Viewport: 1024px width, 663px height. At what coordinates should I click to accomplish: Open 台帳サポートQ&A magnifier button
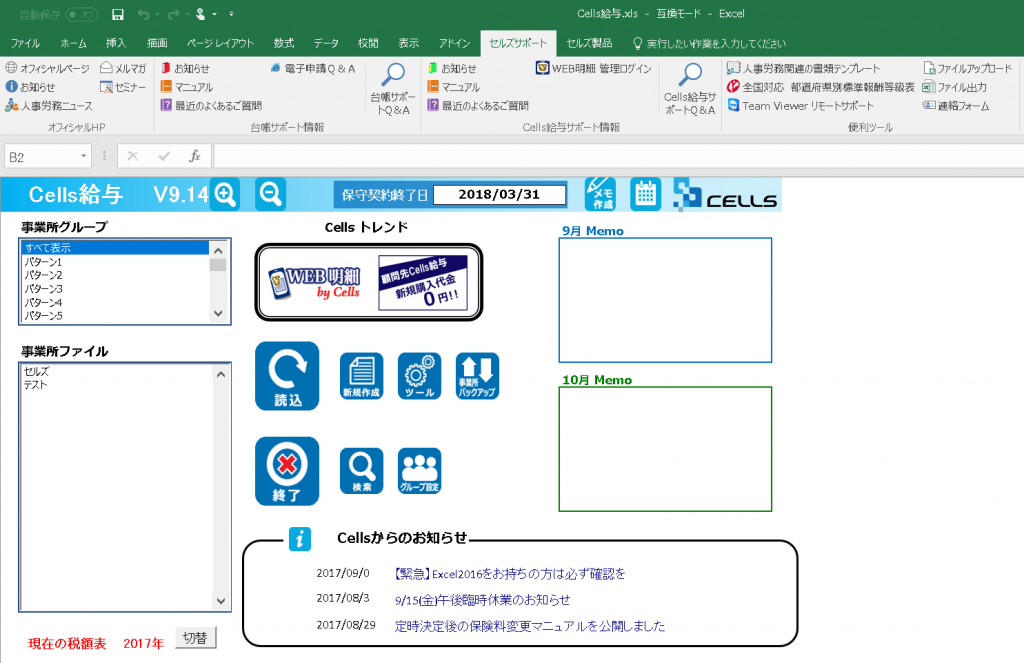393,89
